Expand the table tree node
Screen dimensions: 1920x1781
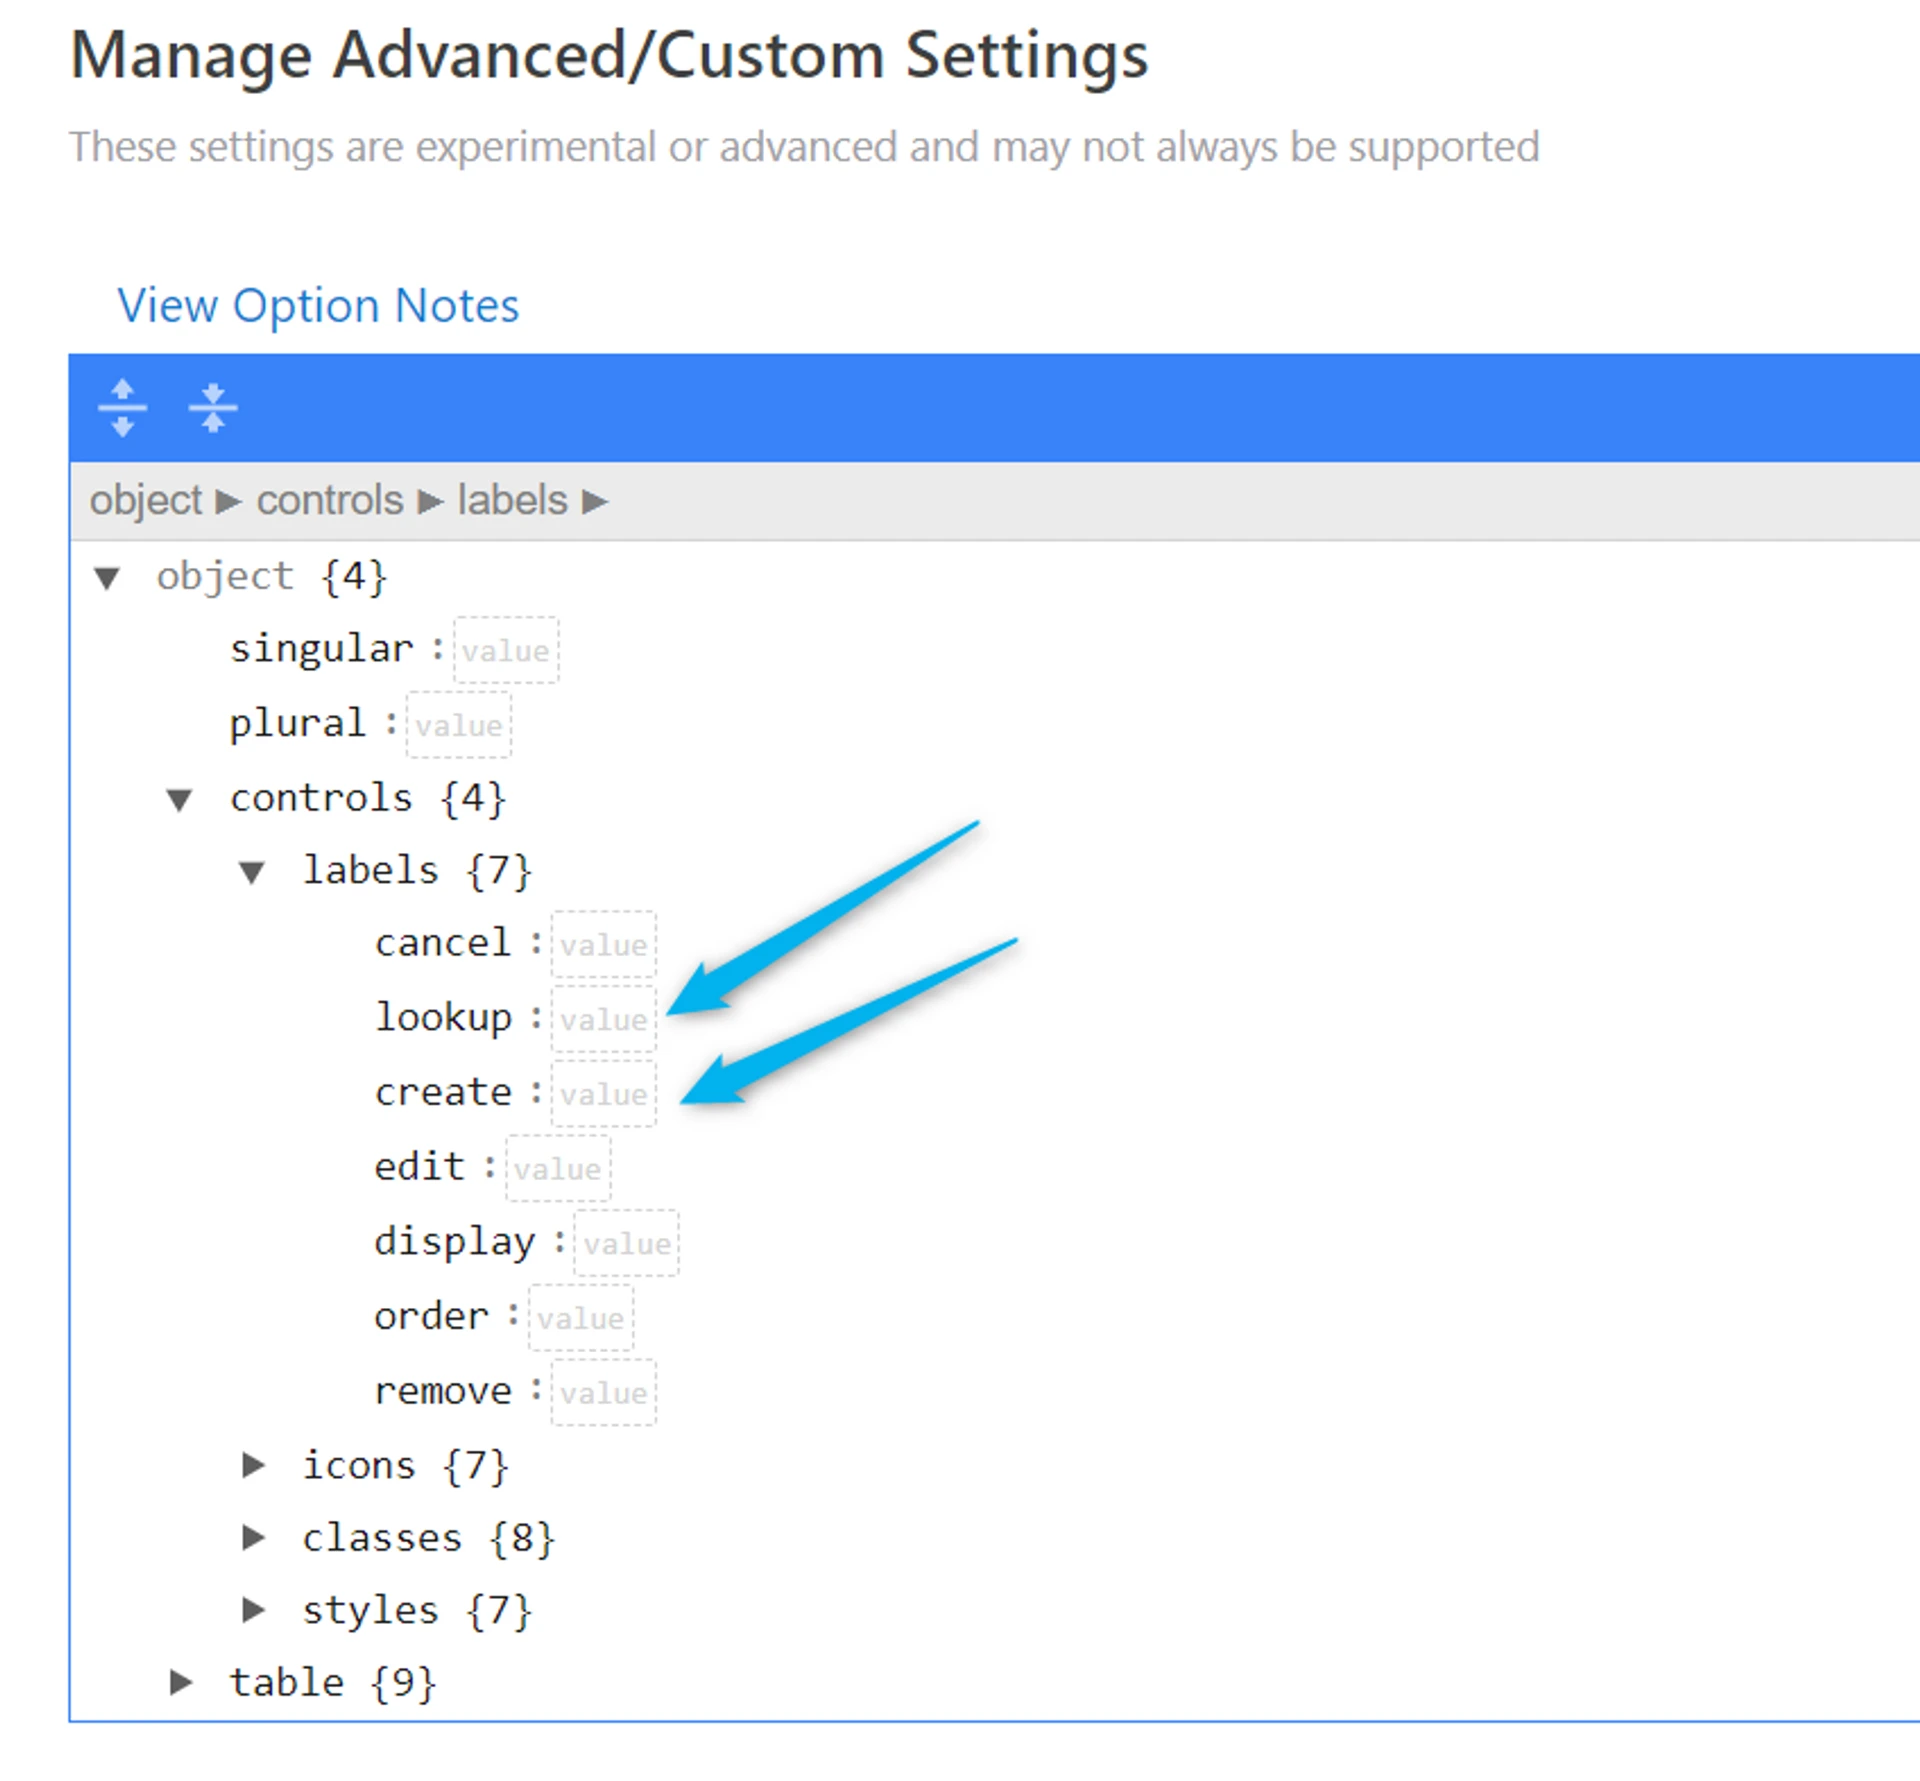[x=180, y=1682]
